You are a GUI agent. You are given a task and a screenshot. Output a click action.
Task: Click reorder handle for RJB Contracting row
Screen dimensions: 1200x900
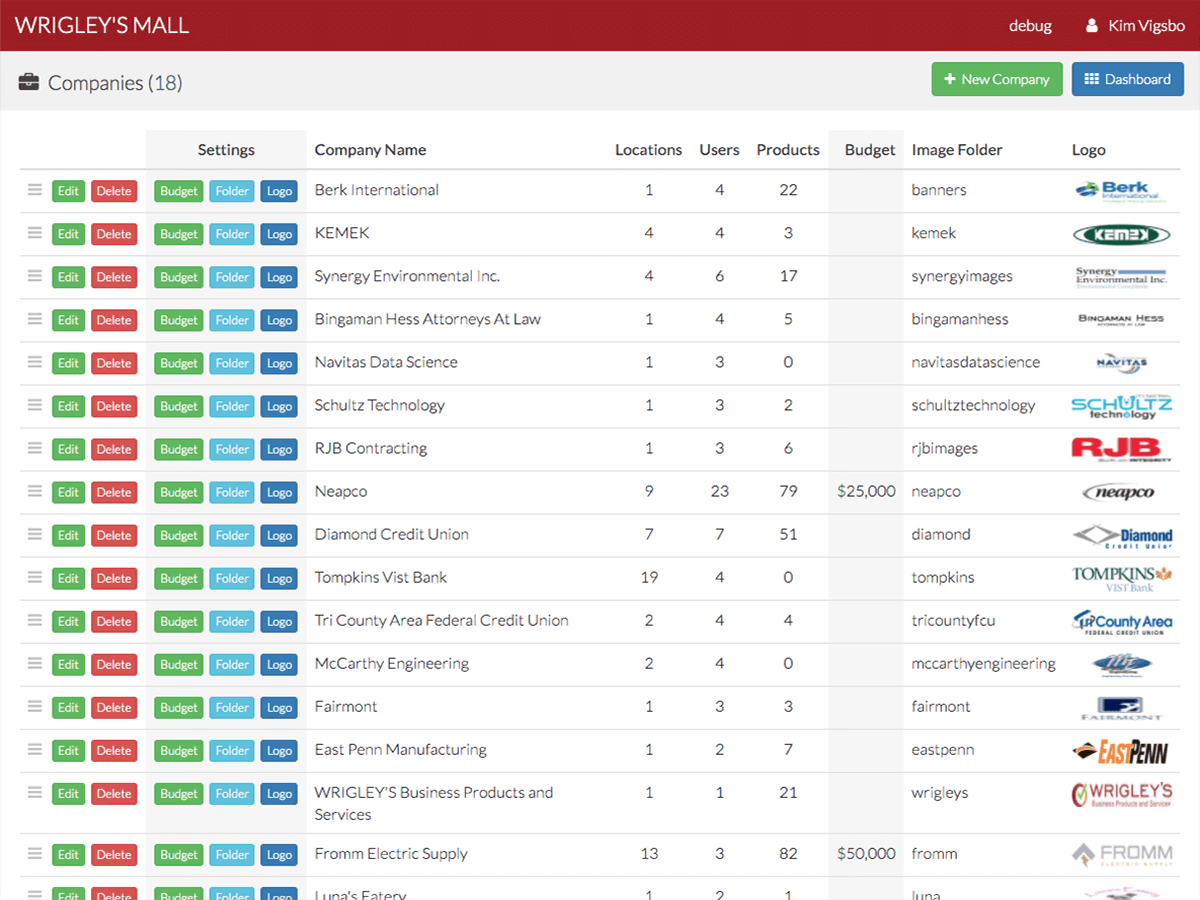click(35, 448)
